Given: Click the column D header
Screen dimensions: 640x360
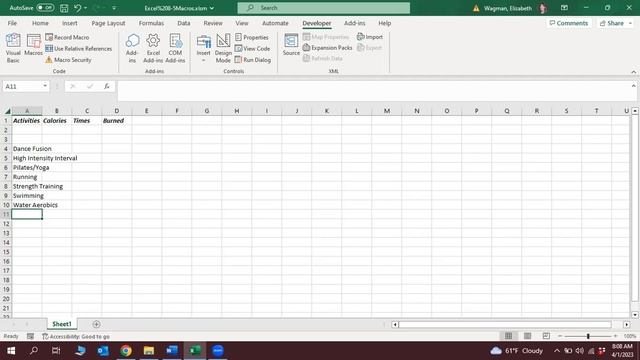Looking at the screenshot, I should click(117, 111).
